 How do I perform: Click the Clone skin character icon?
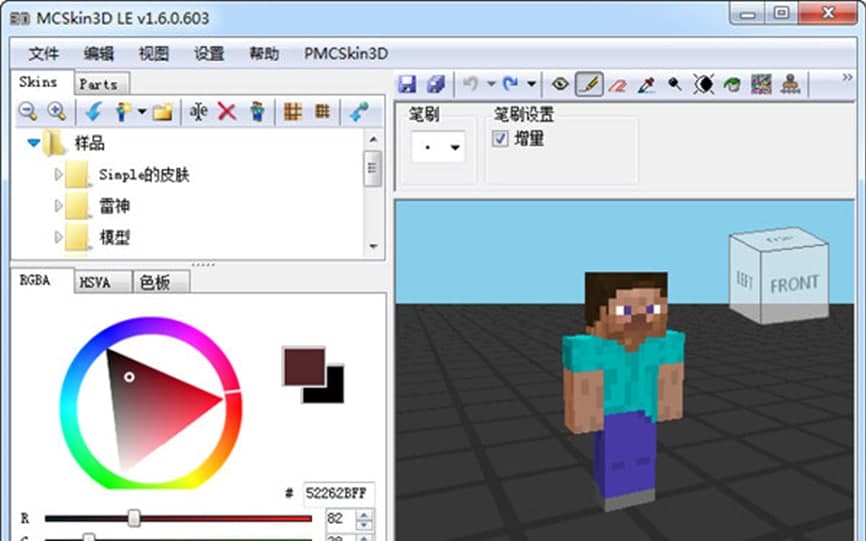click(257, 112)
